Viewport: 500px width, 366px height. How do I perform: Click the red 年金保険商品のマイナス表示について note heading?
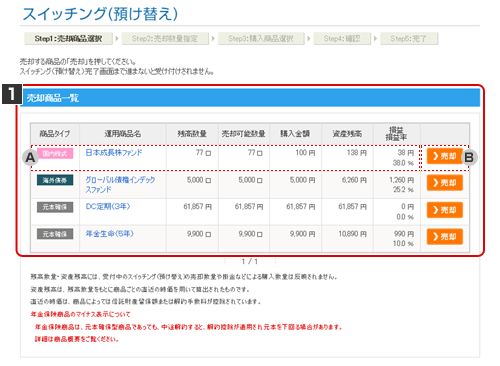pyautogui.click(x=80, y=314)
